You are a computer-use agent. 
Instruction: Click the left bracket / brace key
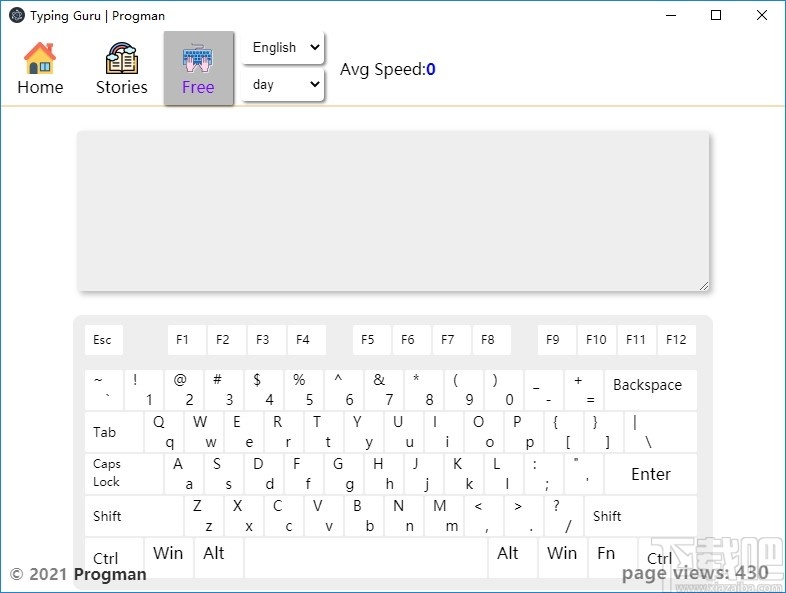coord(564,432)
